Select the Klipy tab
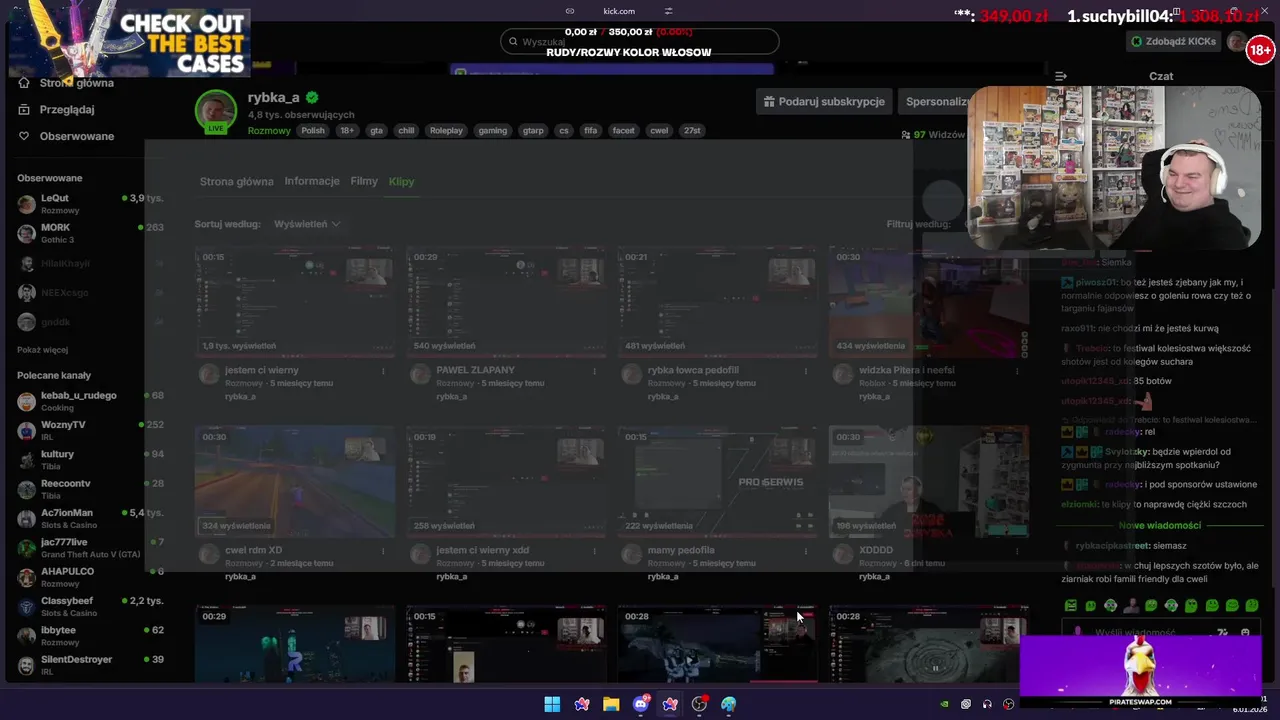The height and width of the screenshot is (720, 1280). [401, 182]
